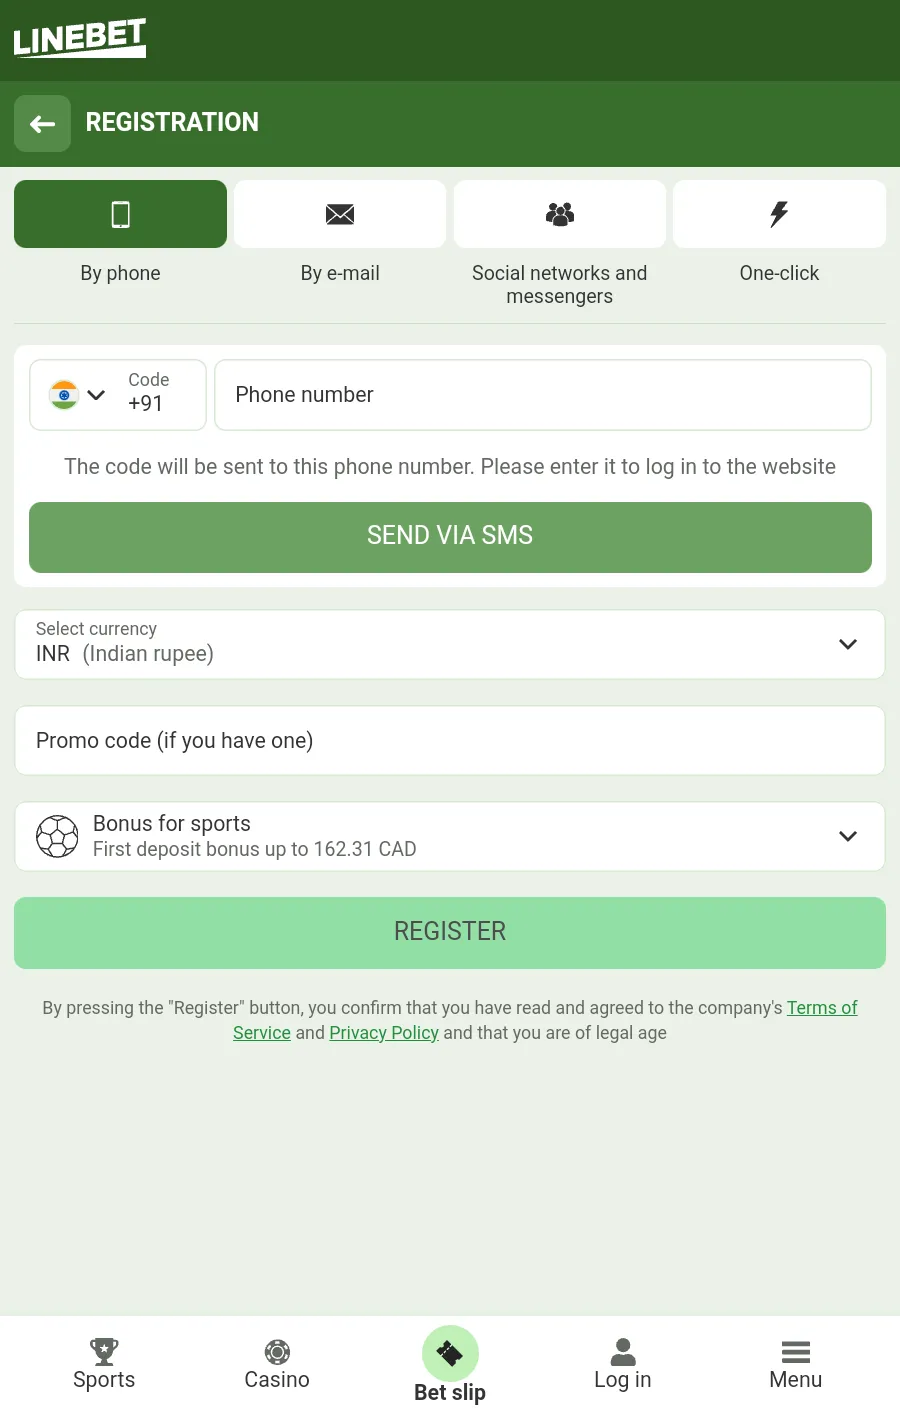Open the Bet slip ticket icon
The width and height of the screenshot is (900, 1415).
pyautogui.click(x=450, y=1353)
